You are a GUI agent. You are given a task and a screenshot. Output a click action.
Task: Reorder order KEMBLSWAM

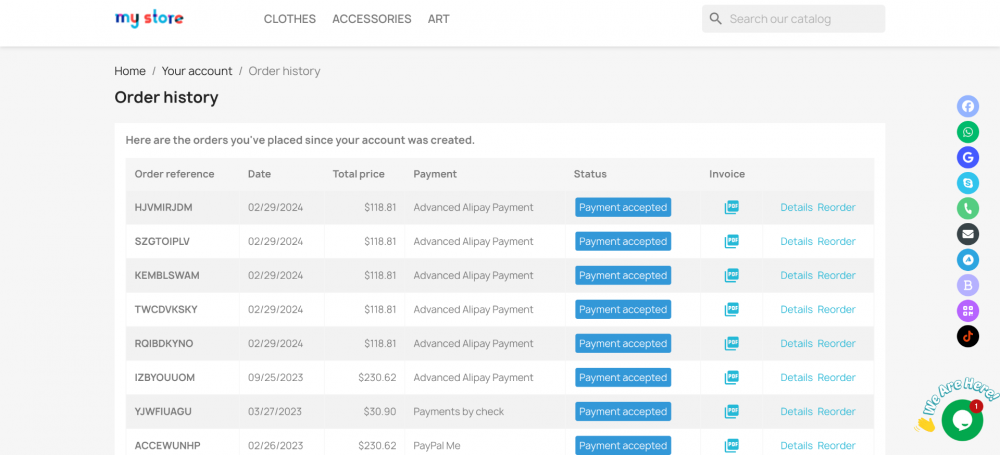[x=836, y=275]
